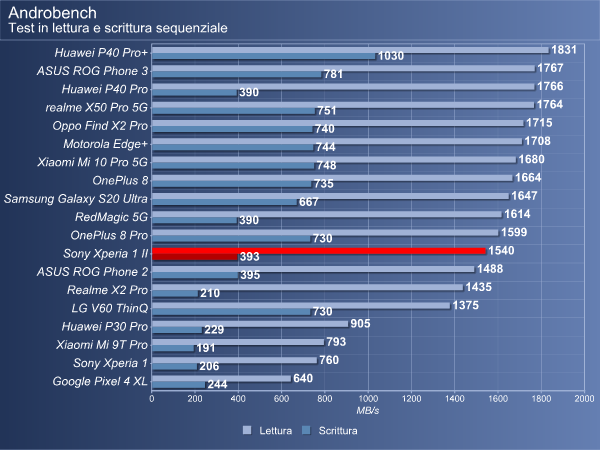Click the Scrittura legend color swatch
Screen dimensions: 600x450
[x=306, y=430]
